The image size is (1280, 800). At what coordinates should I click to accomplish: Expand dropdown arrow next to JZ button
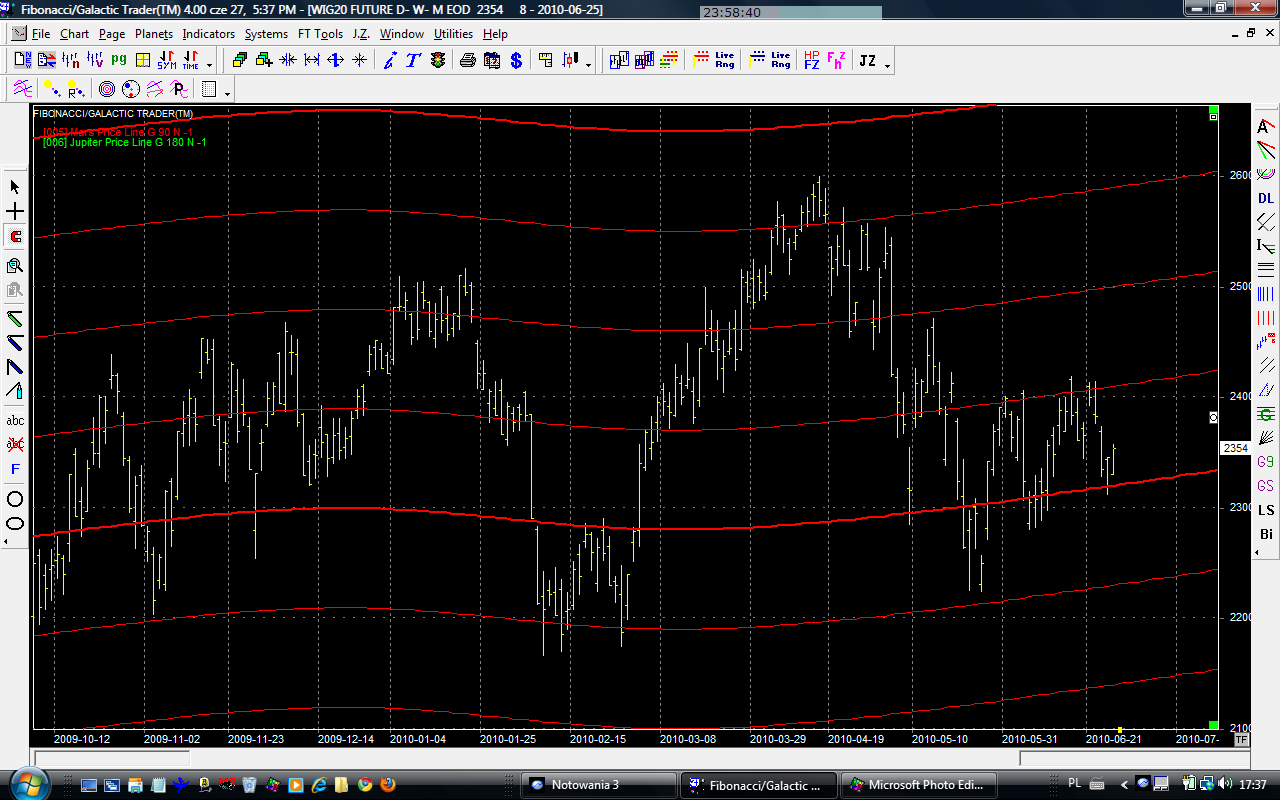point(887,64)
